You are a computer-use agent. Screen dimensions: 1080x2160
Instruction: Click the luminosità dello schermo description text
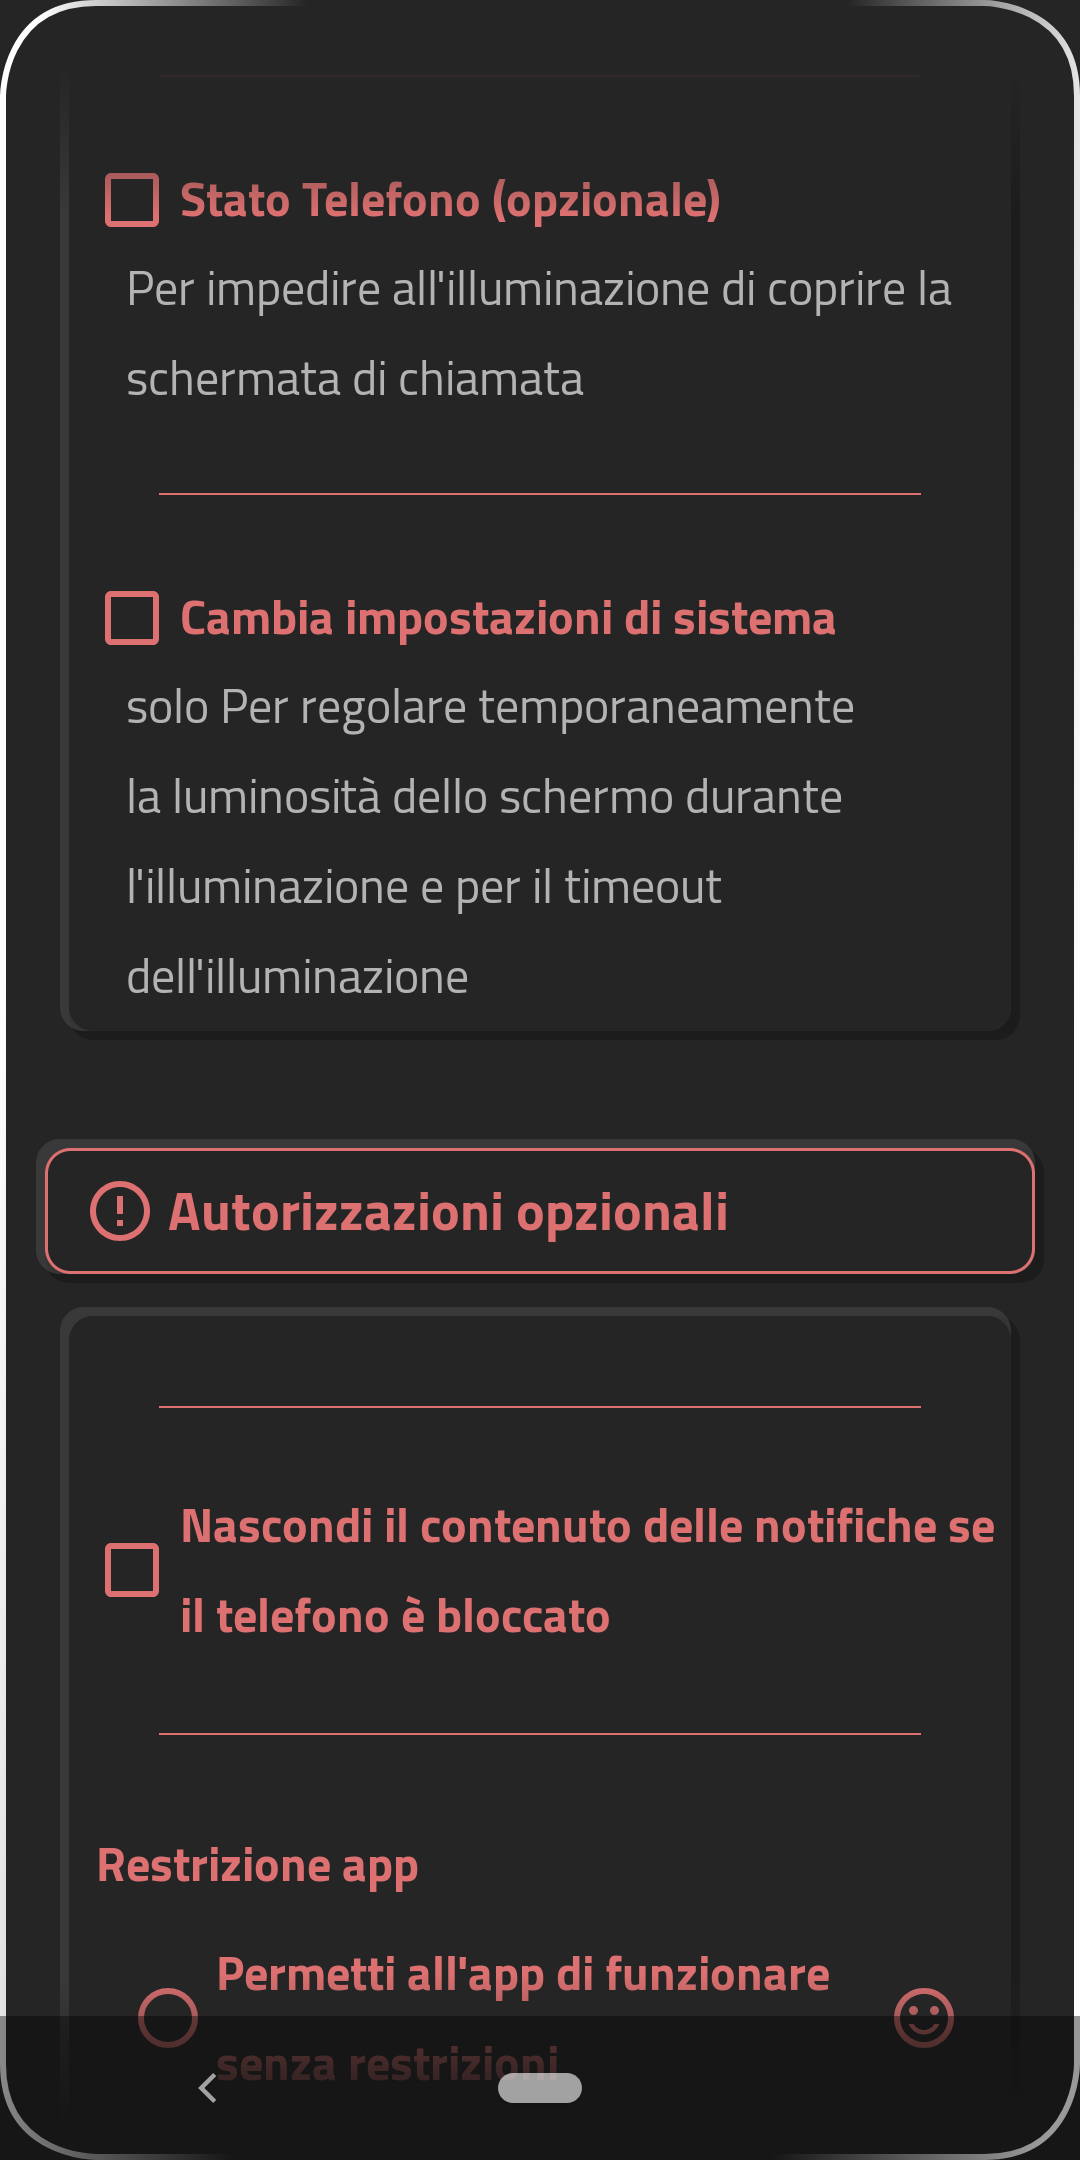(490, 842)
